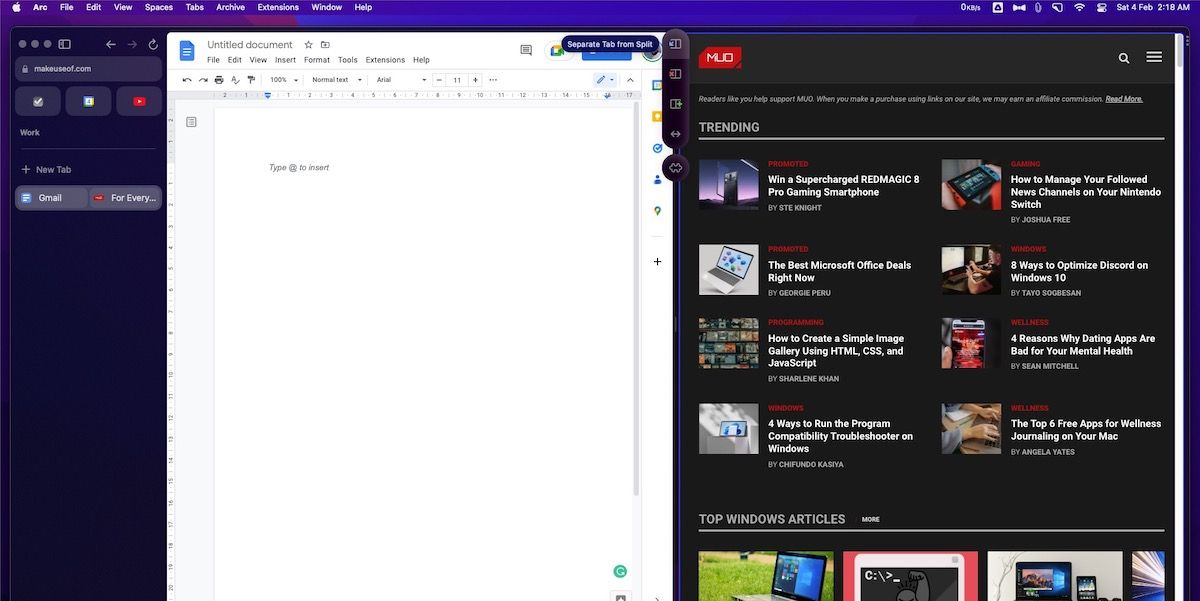Image resolution: width=1200 pixels, height=601 pixels.
Task: Open the 100% zoom dropdown
Action: (x=283, y=80)
